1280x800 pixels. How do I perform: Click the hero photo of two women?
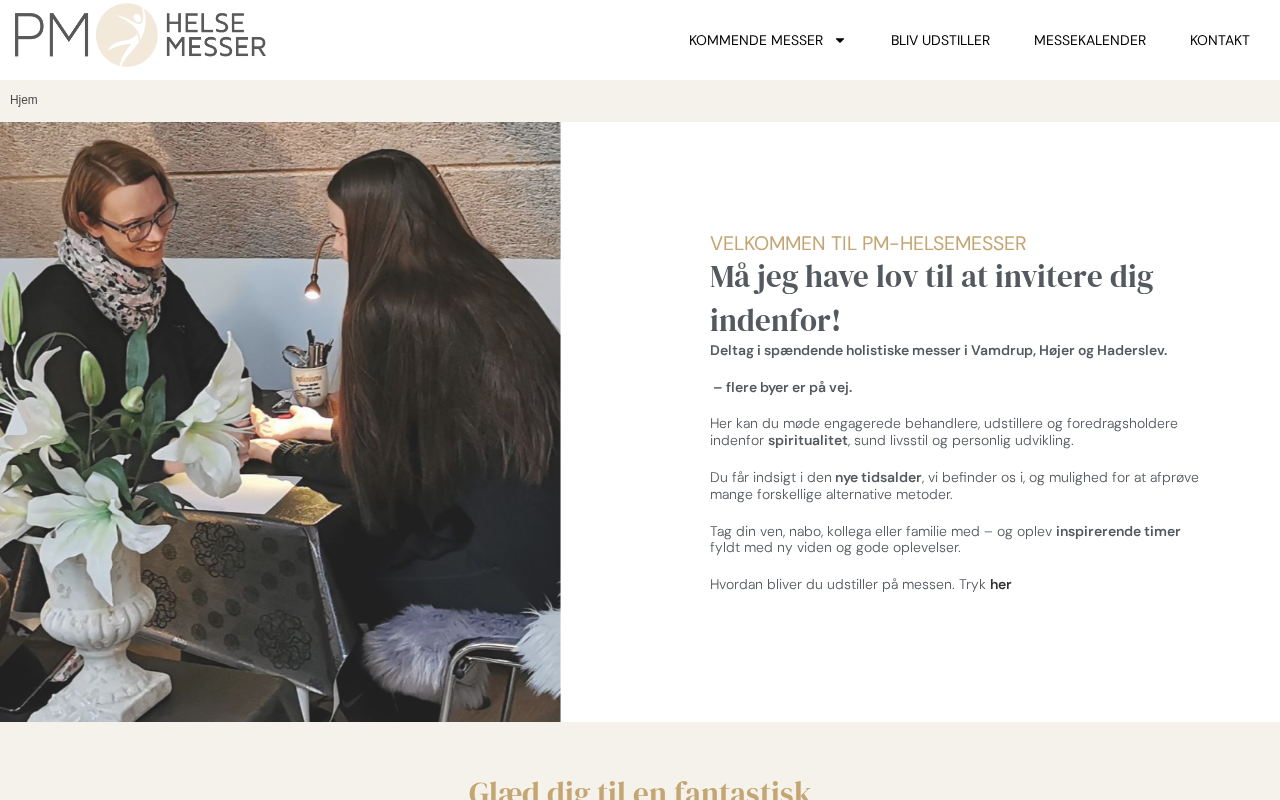(x=280, y=422)
